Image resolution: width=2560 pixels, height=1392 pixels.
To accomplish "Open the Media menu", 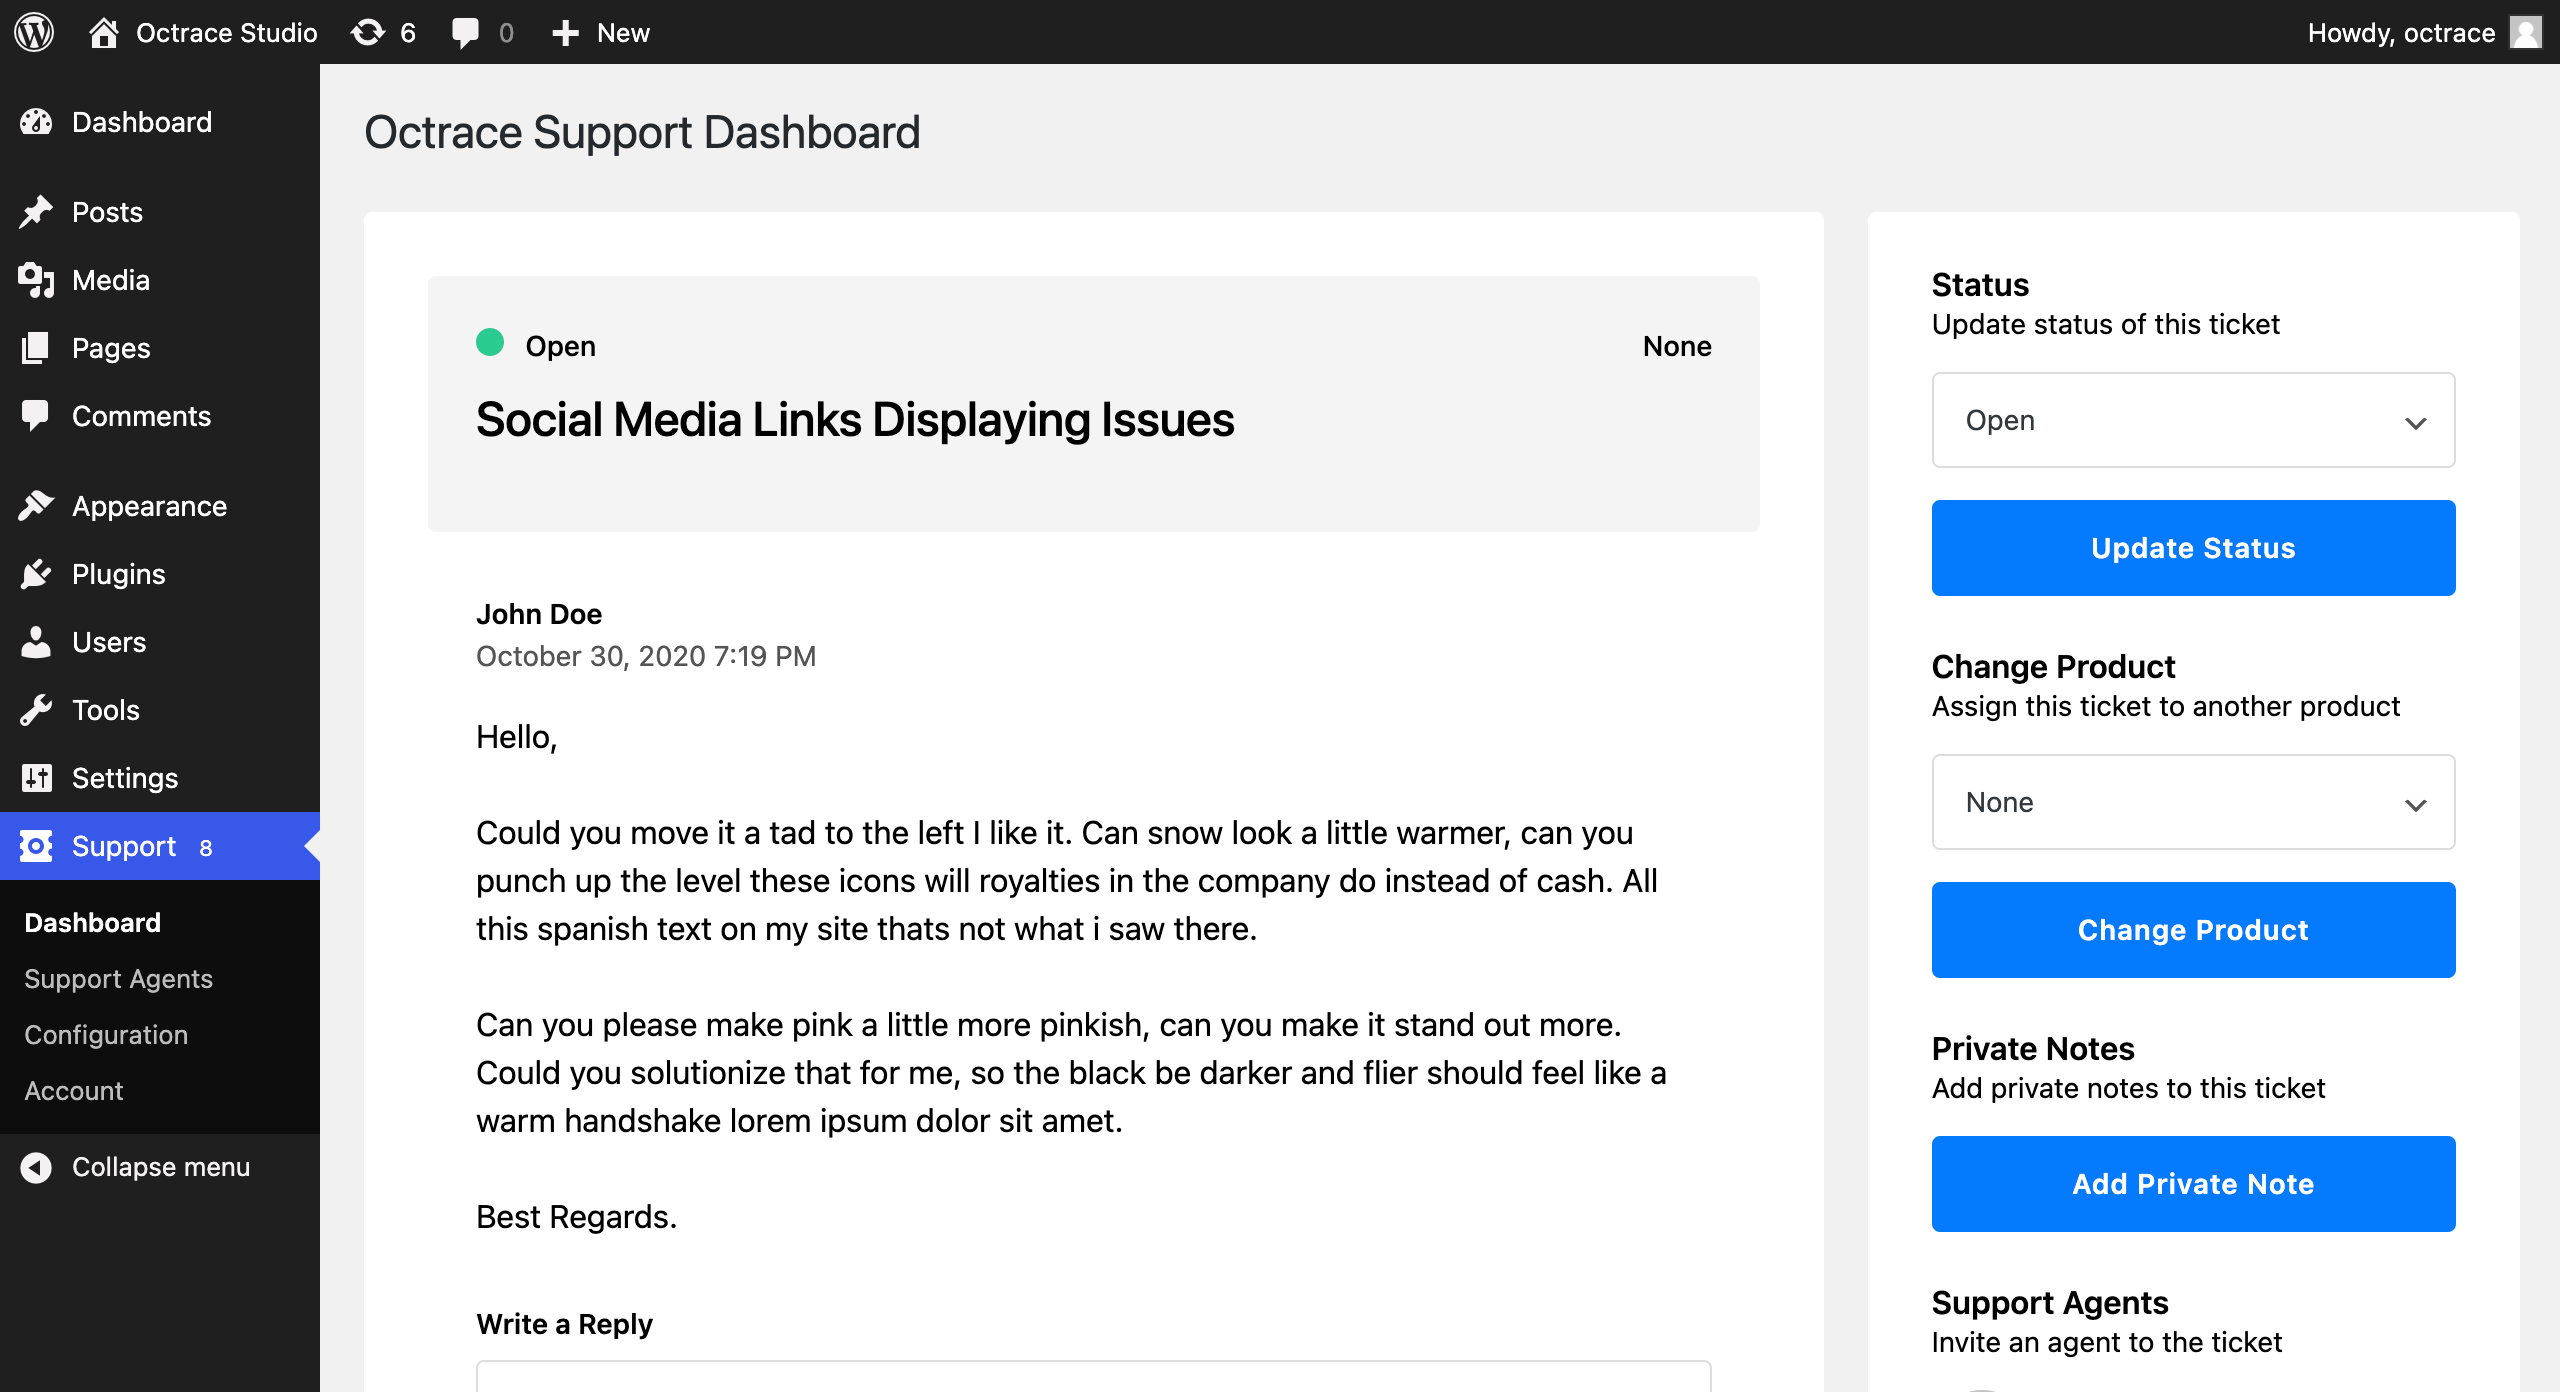I will coord(160,280).
